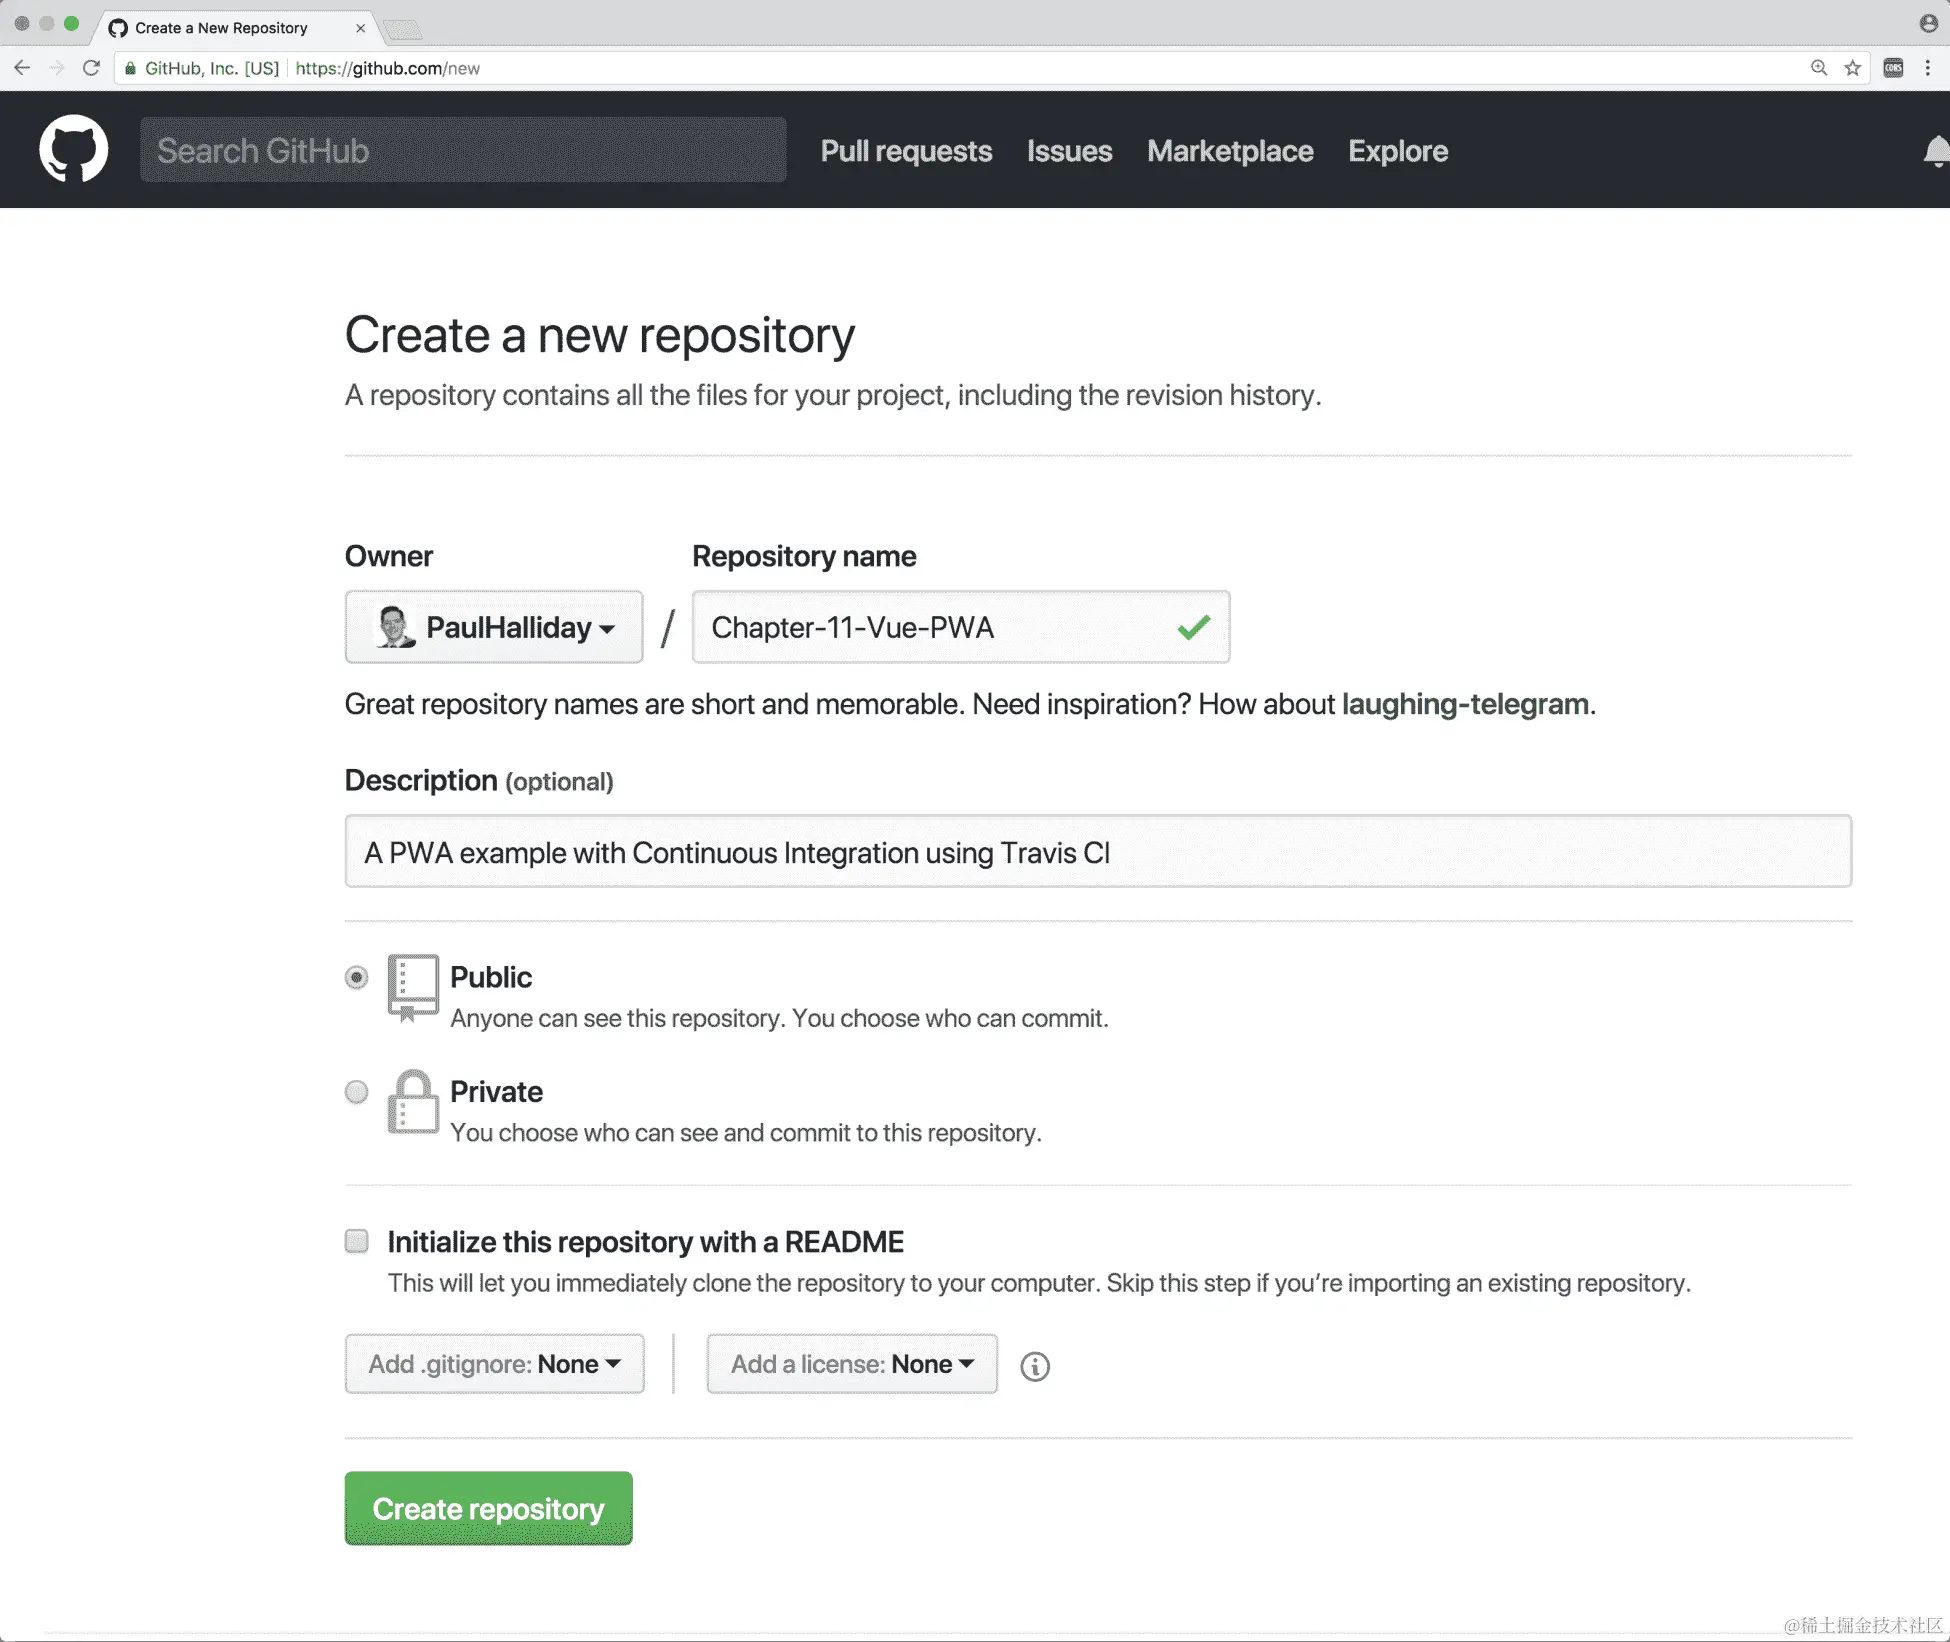
Task: Use the laughing-telegram name suggestion
Action: [1464, 704]
